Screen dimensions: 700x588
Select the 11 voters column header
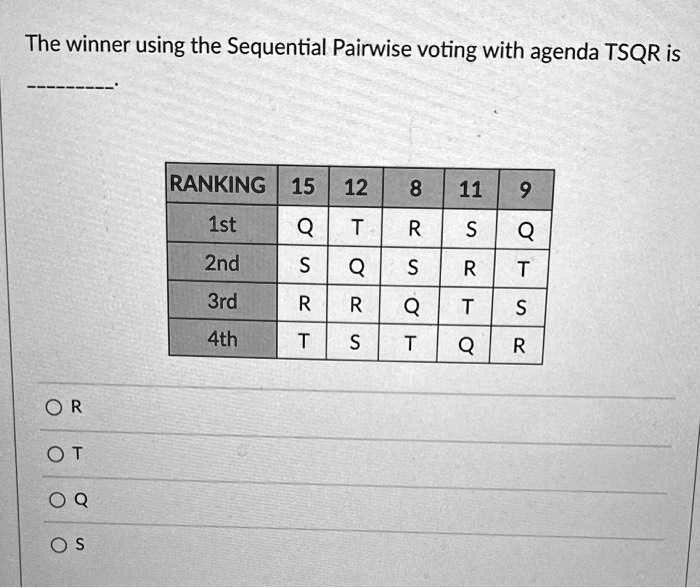point(469,190)
